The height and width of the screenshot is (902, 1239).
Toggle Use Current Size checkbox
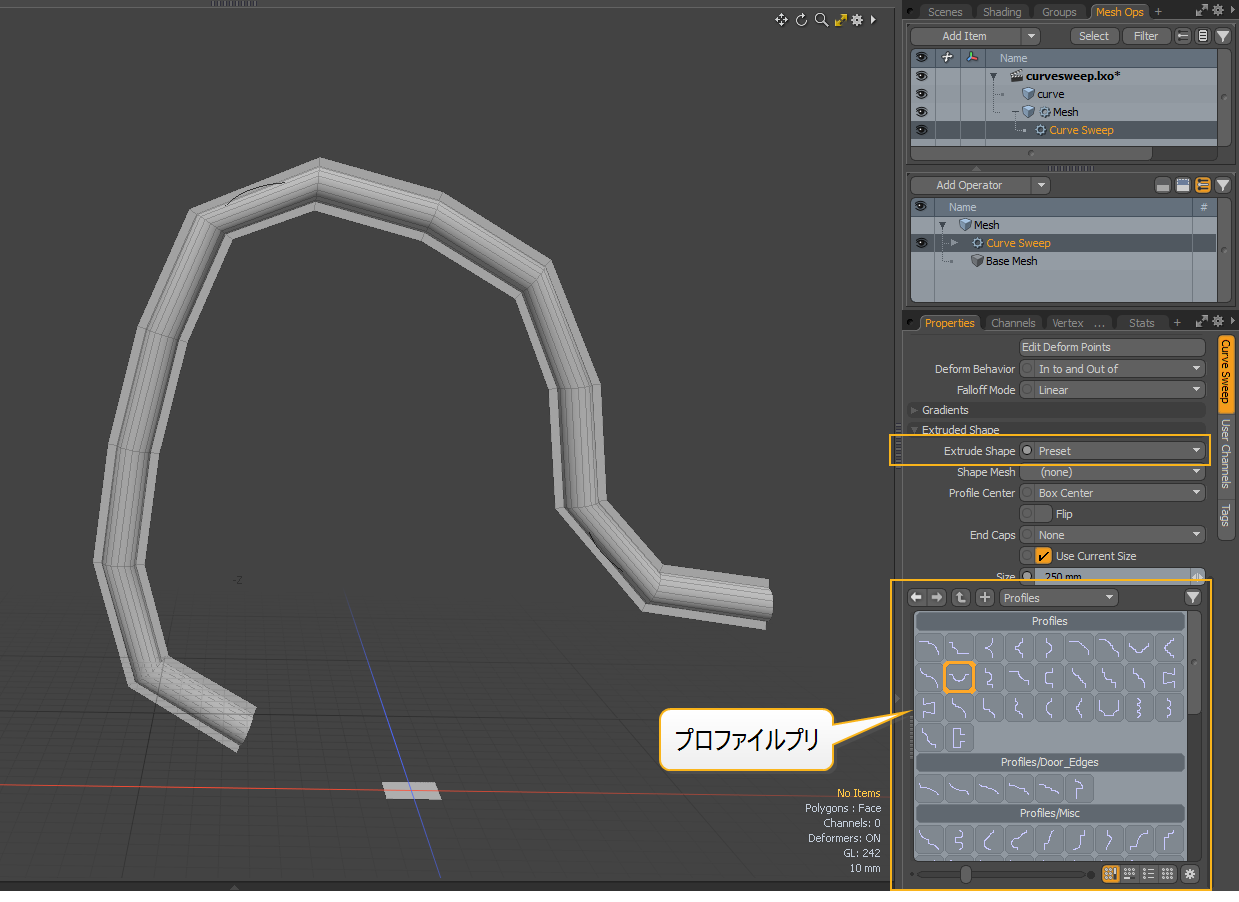tap(1043, 556)
